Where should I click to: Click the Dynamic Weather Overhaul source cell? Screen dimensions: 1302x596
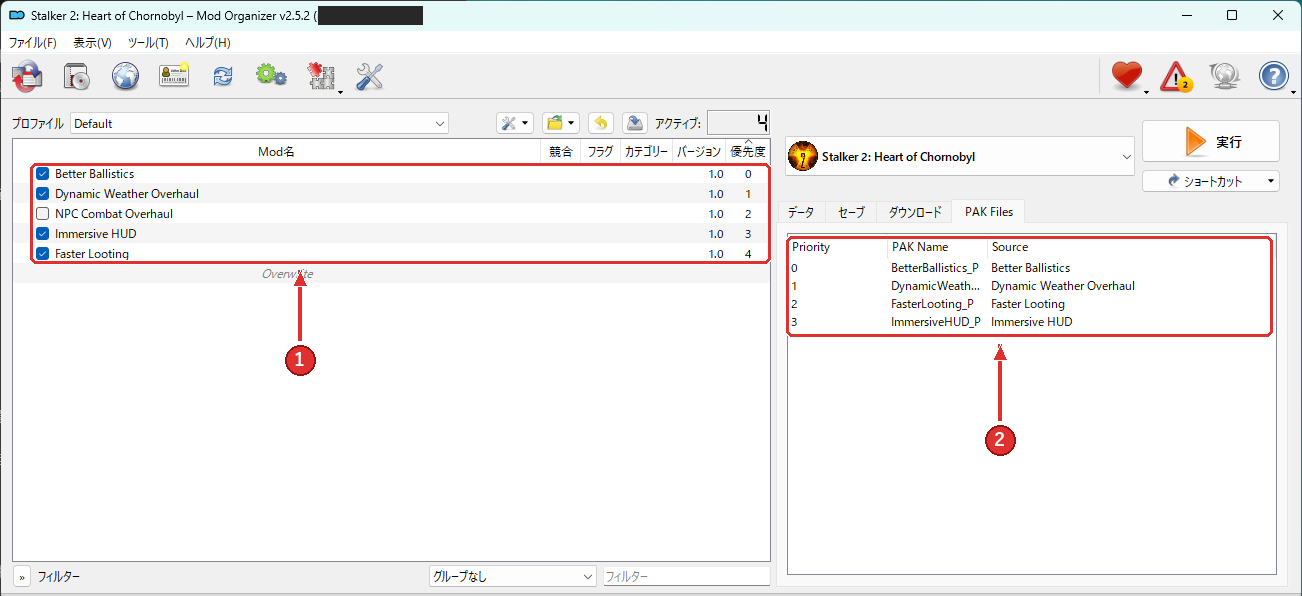(1062, 286)
